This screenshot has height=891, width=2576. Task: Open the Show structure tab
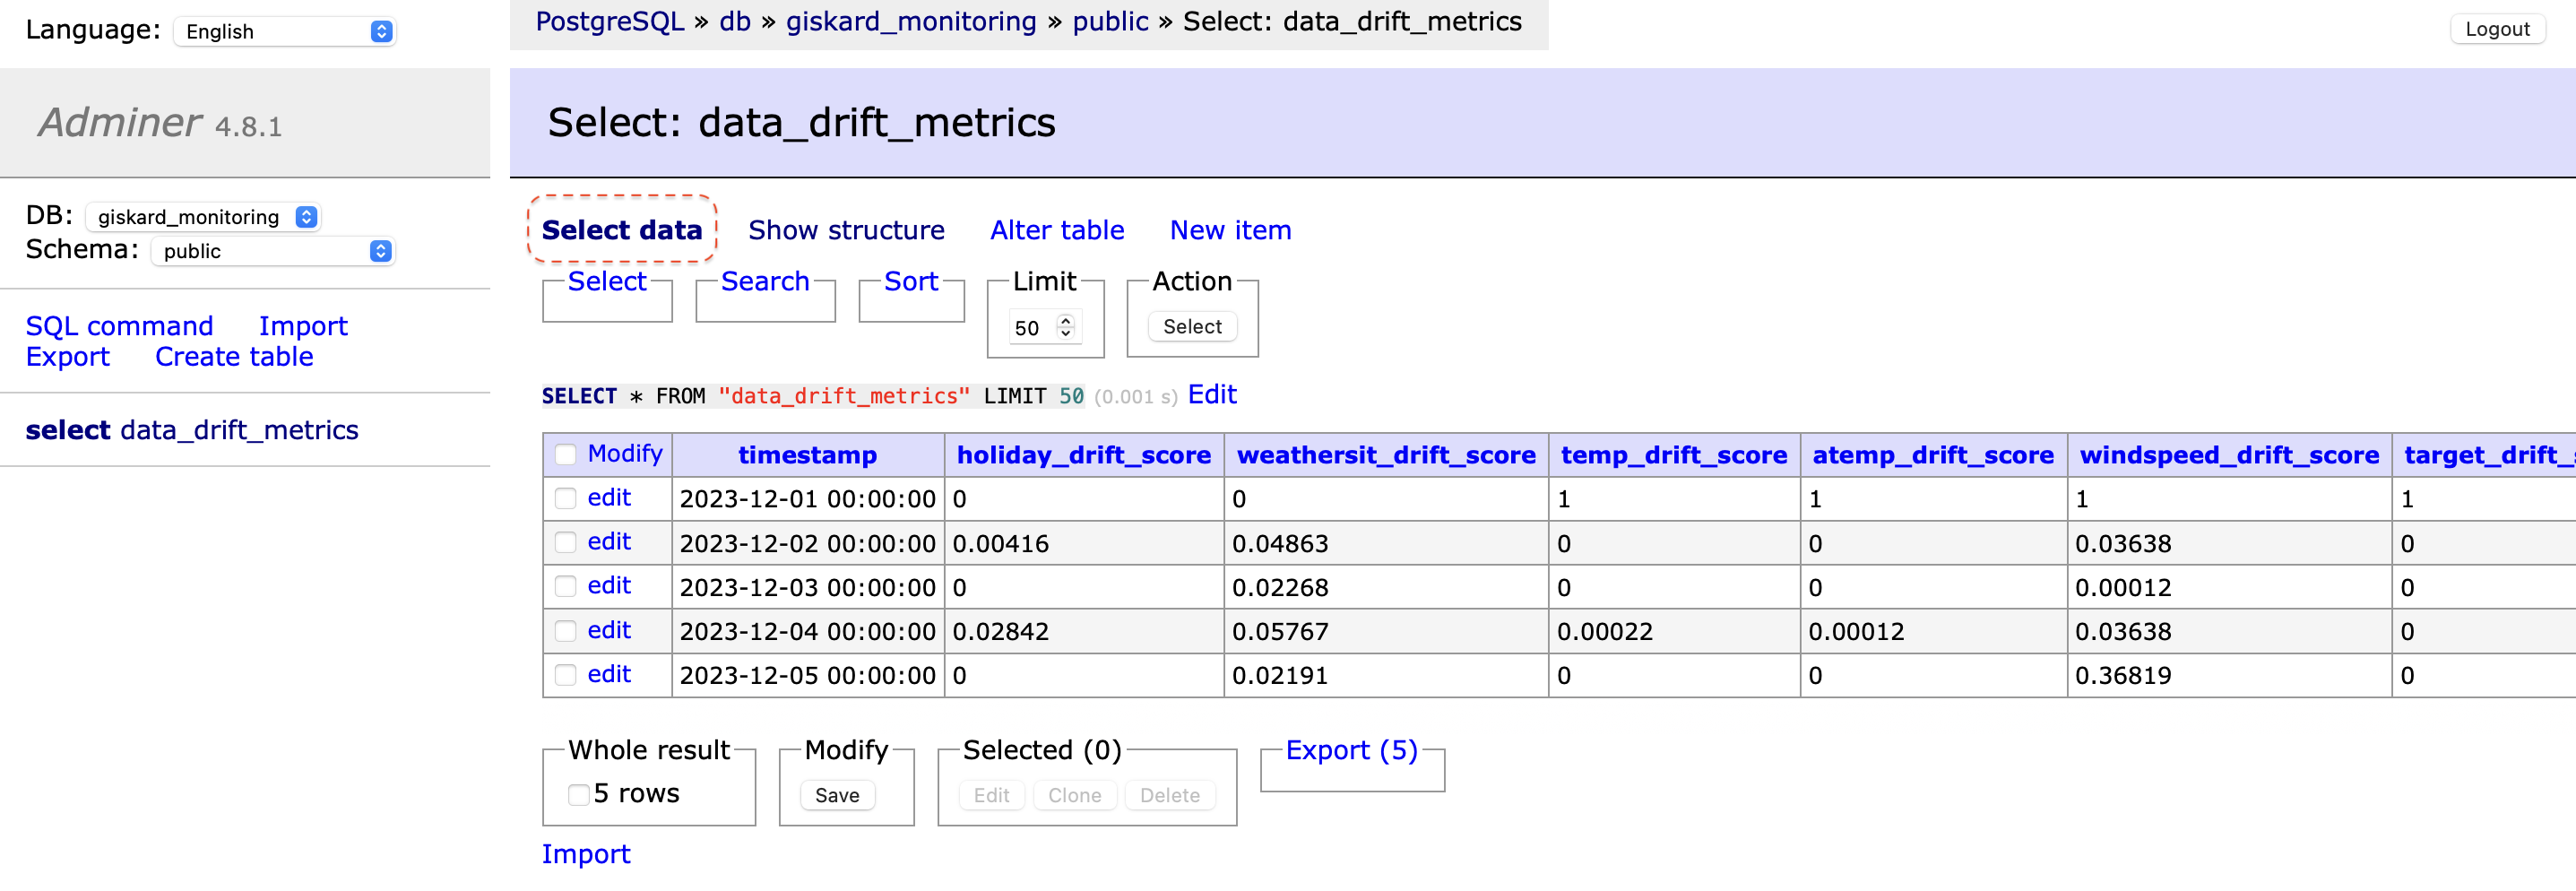[x=846, y=230]
